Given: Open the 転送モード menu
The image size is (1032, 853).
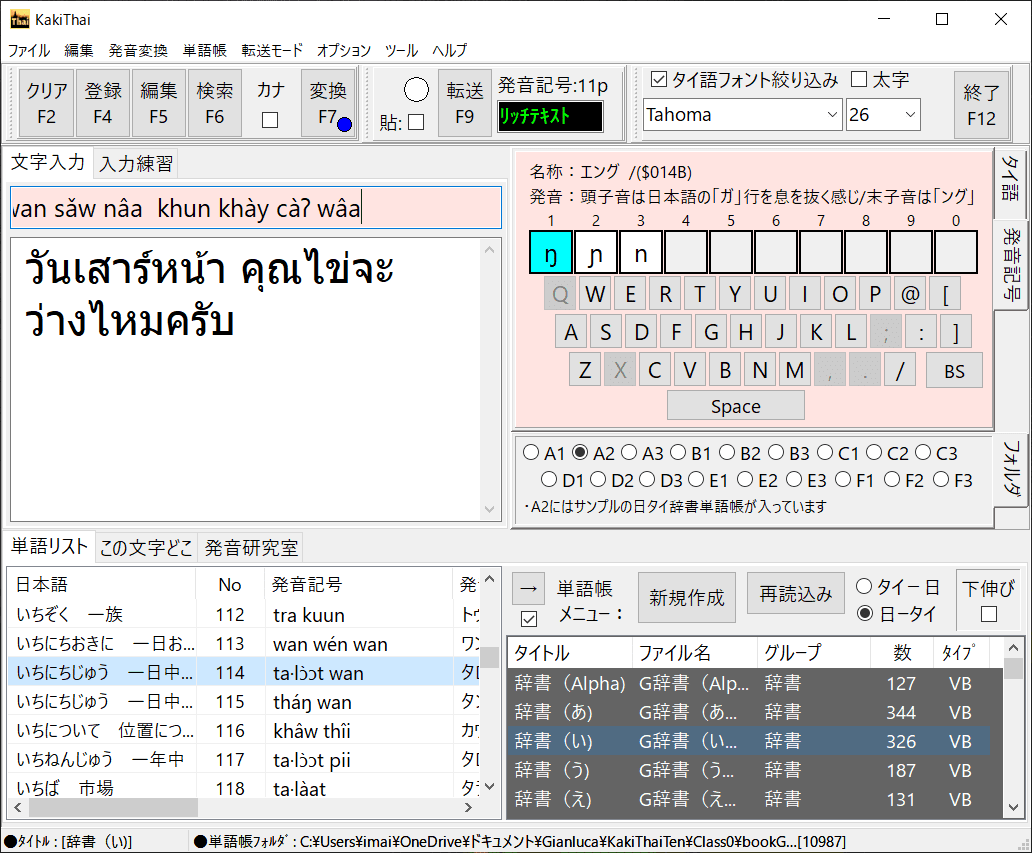Looking at the screenshot, I should [272, 50].
